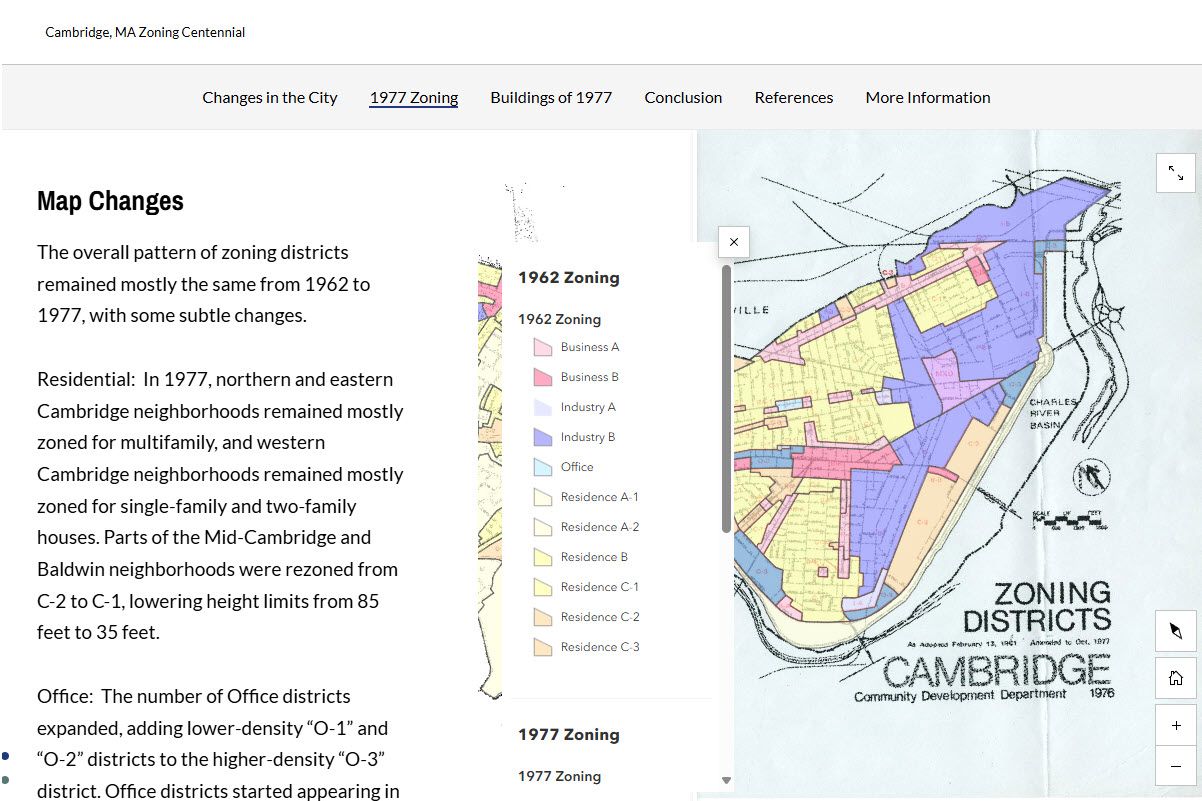Click the compass north-reset icon
The width and height of the screenshot is (1202, 801).
coord(1175,631)
